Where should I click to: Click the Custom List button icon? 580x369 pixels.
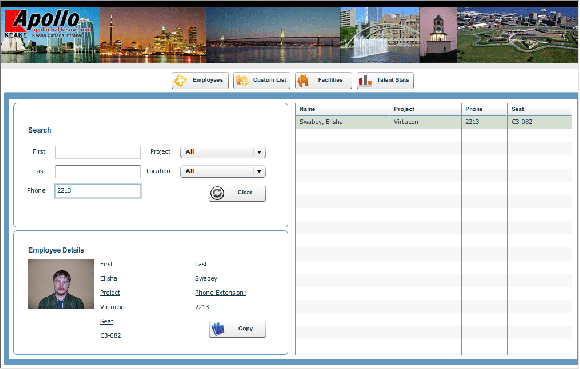(x=242, y=80)
